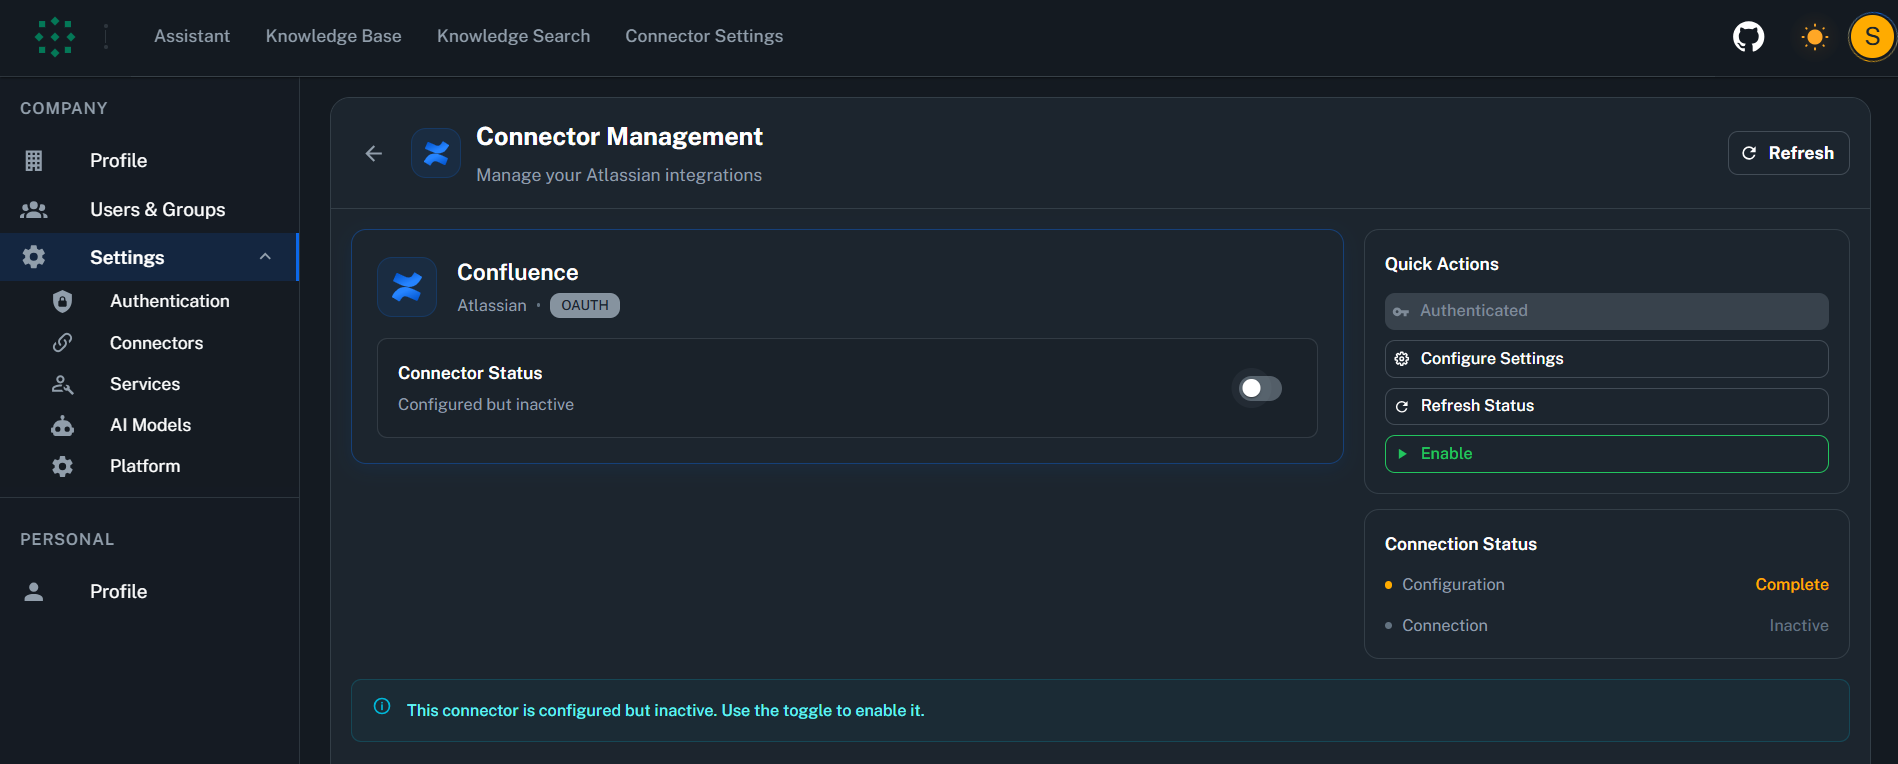Viewport: 1898px width, 764px height.
Task: Open Users & Groups page
Action: point(149,209)
